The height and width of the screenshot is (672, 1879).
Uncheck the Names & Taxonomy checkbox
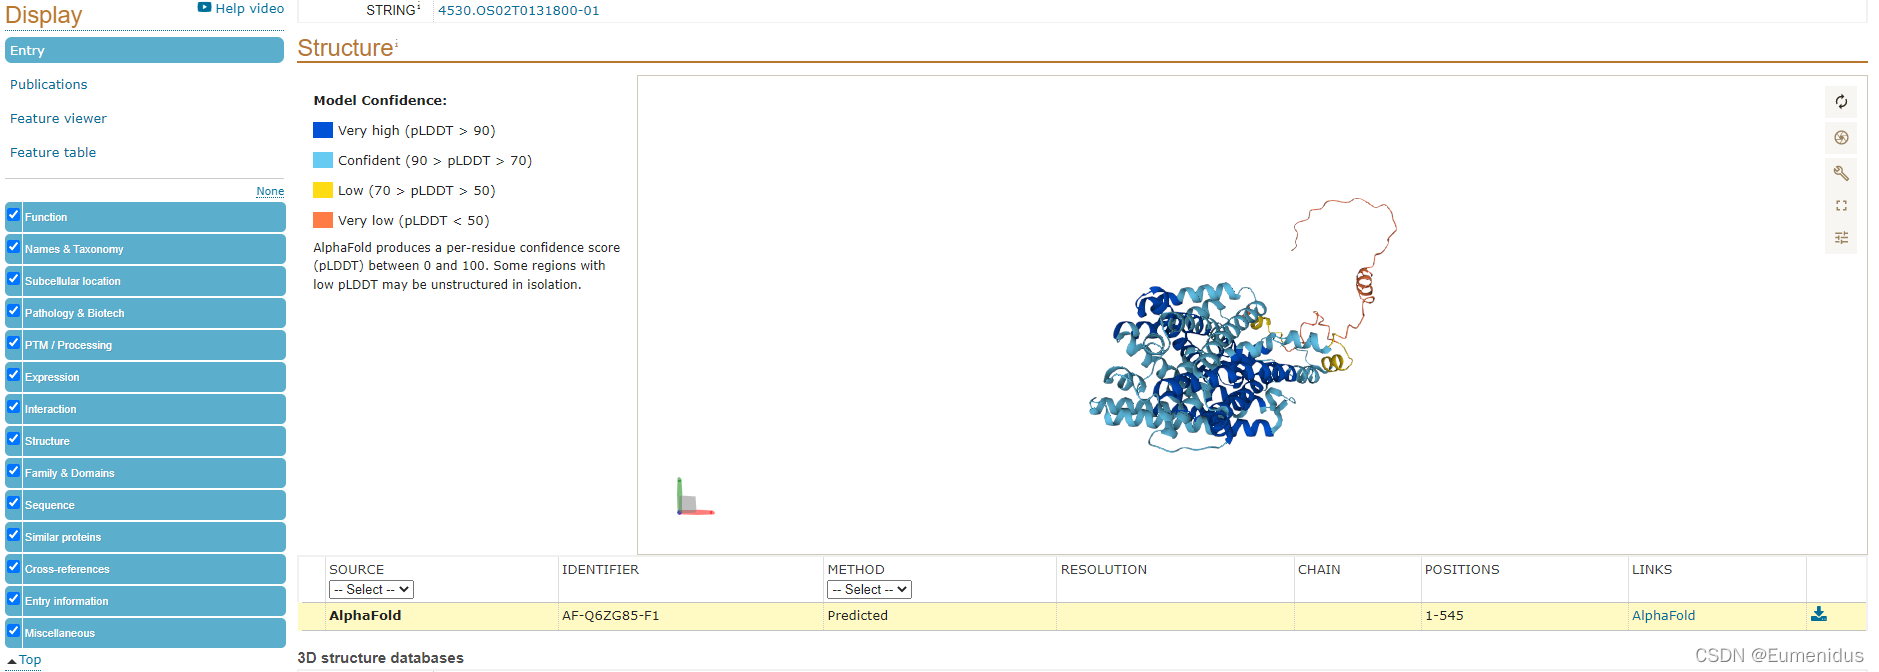click(x=14, y=247)
